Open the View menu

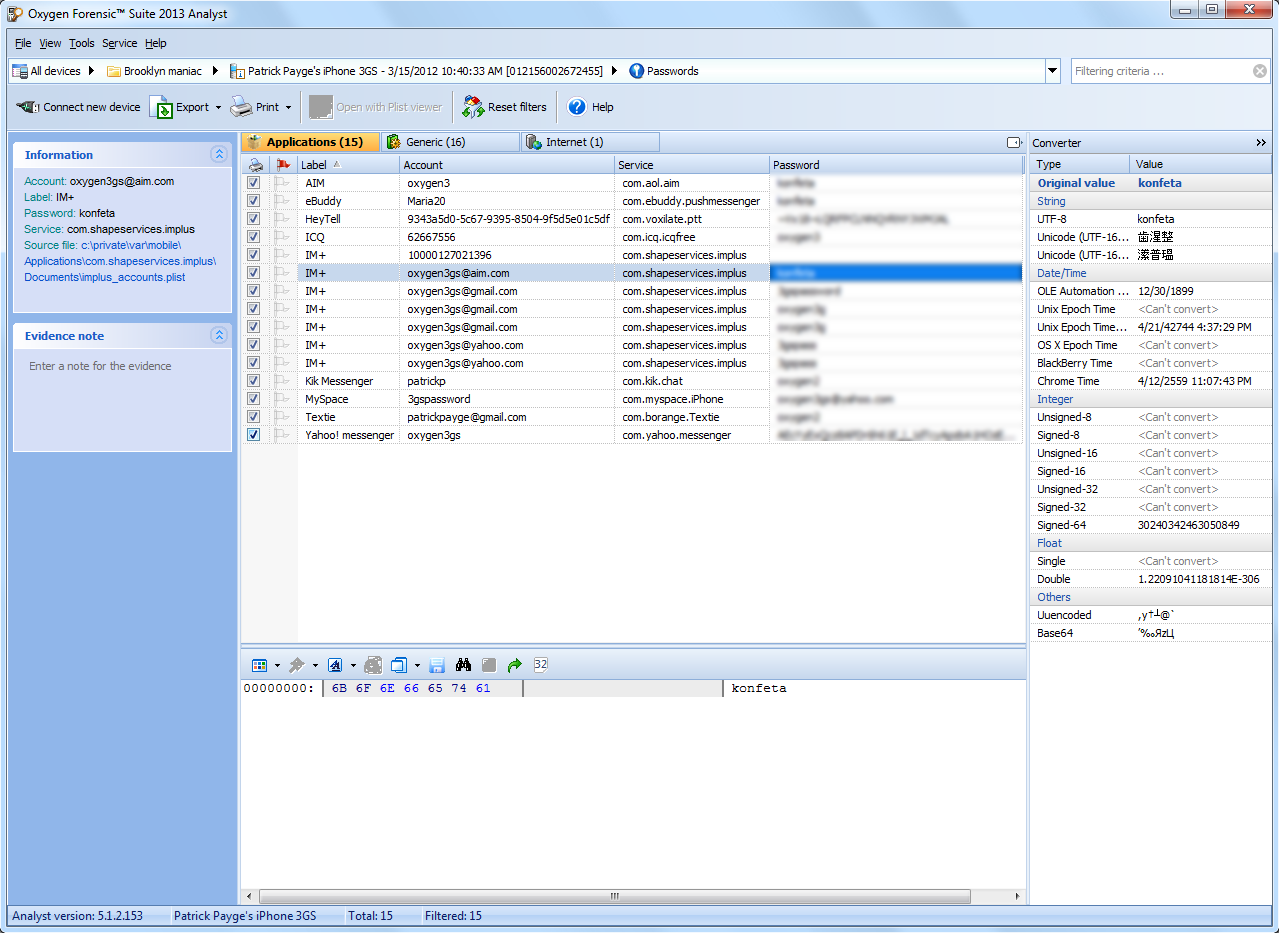click(x=50, y=43)
